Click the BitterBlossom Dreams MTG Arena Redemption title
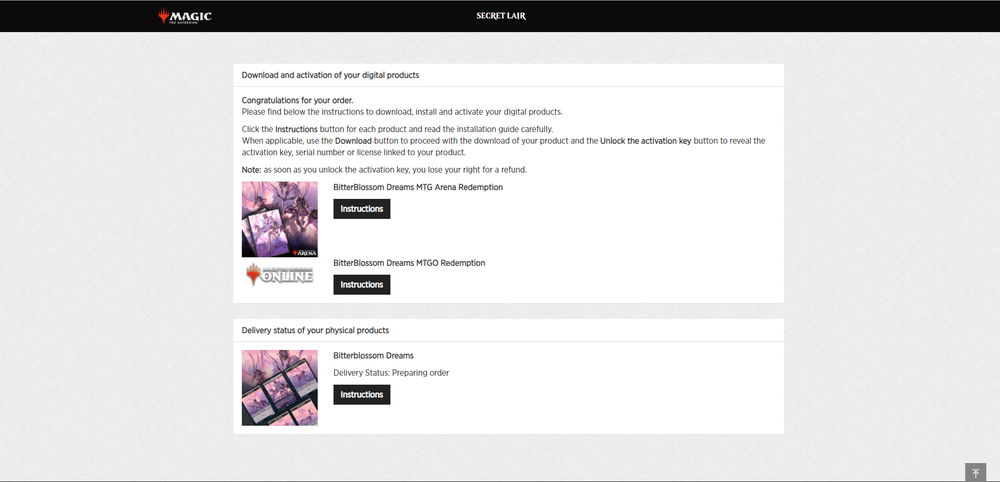This screenshot has height=482, width=1000. pyautogui.click(x=417, y=187)
